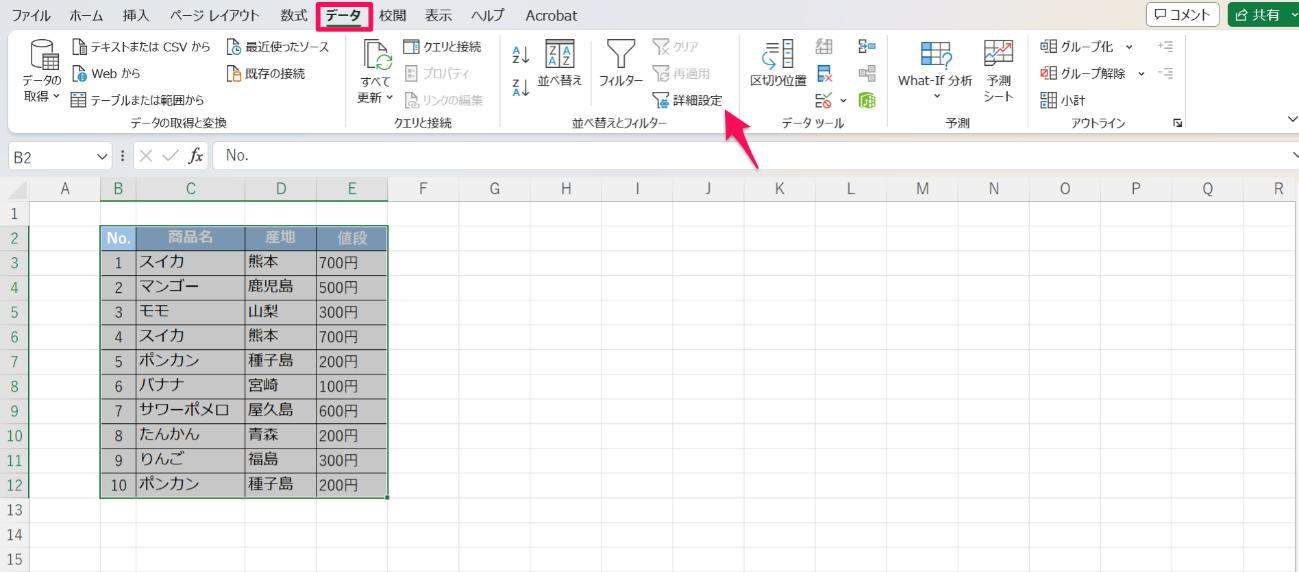Click the data validation icon

click(x=823, y=100)
